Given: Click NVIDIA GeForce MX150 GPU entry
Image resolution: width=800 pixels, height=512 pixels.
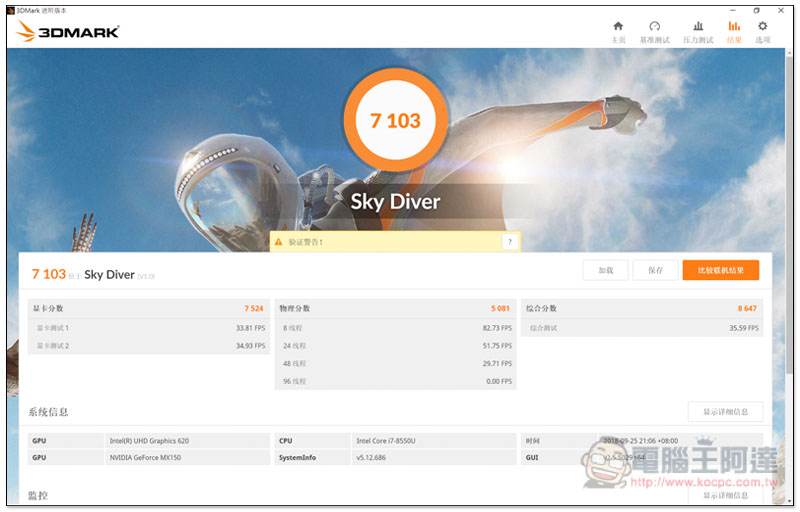Looking at the screenshot, I should click(145, 457).
